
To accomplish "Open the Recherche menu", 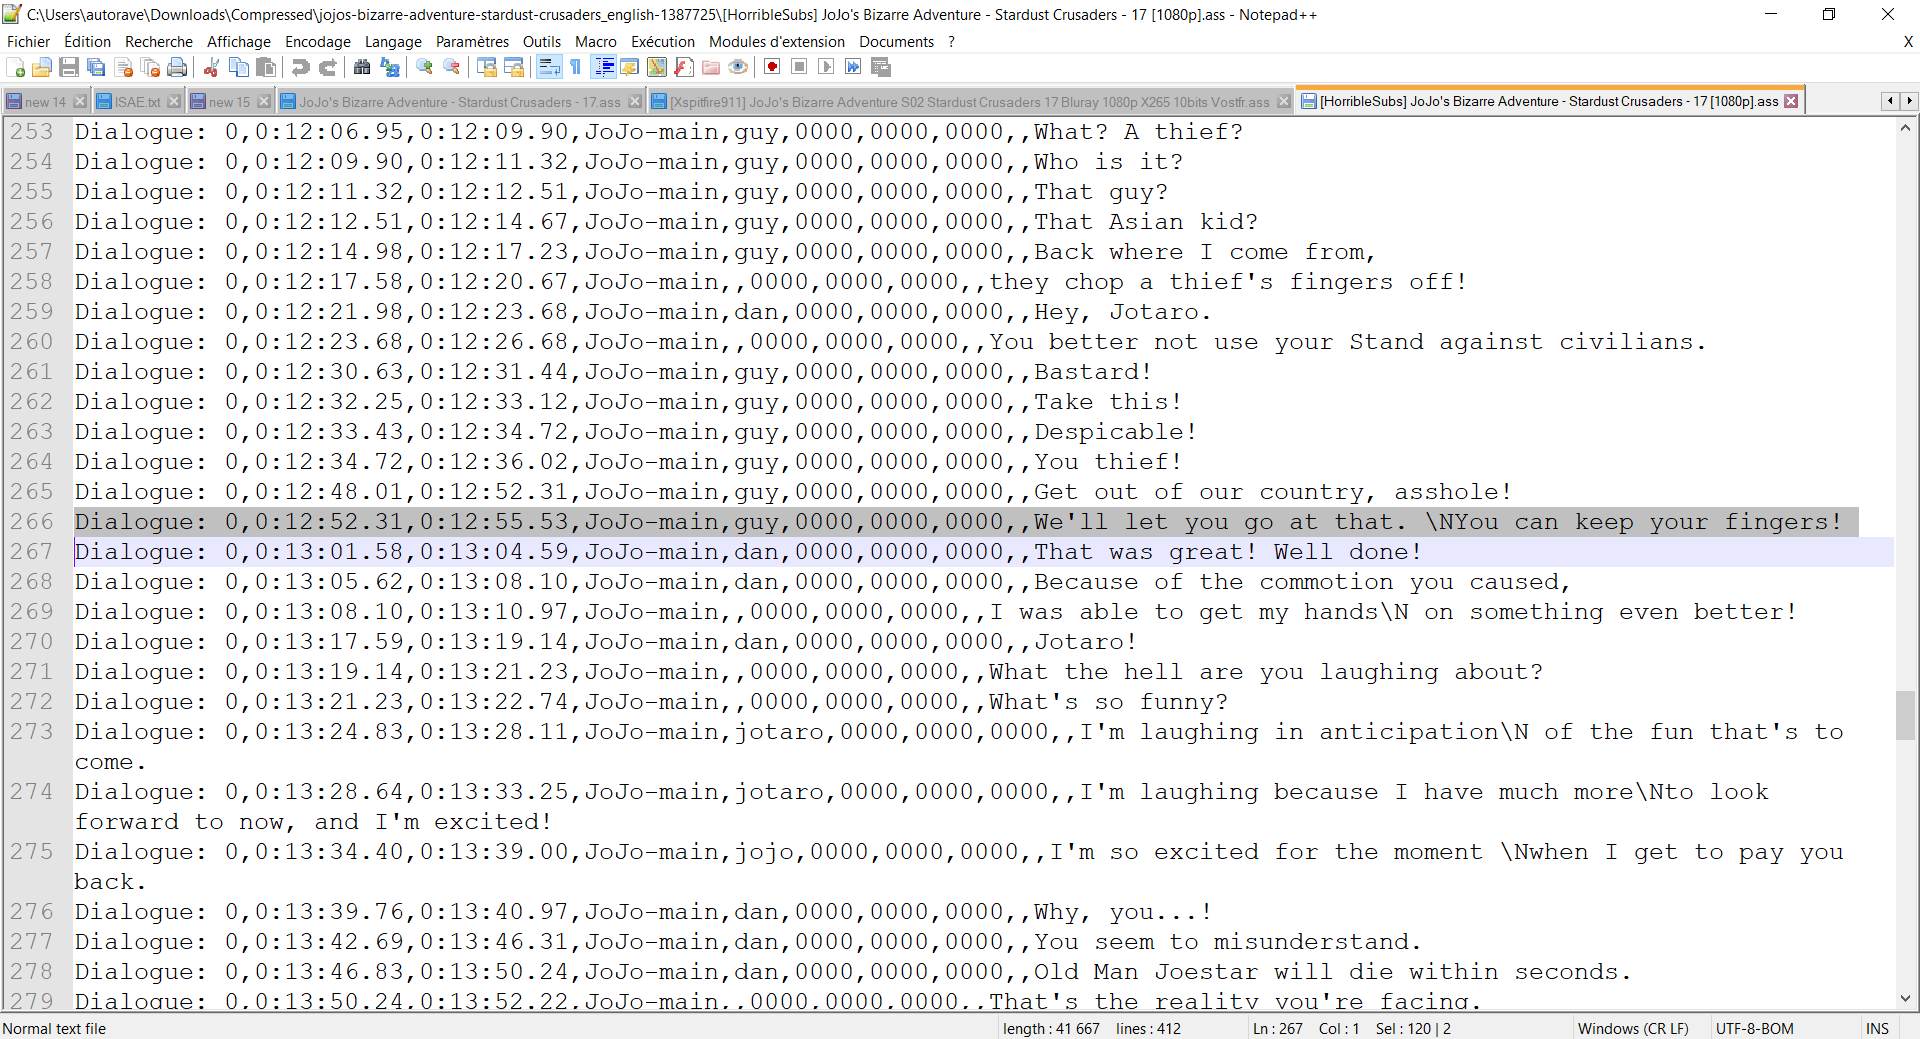I will (x=159, y=42).
